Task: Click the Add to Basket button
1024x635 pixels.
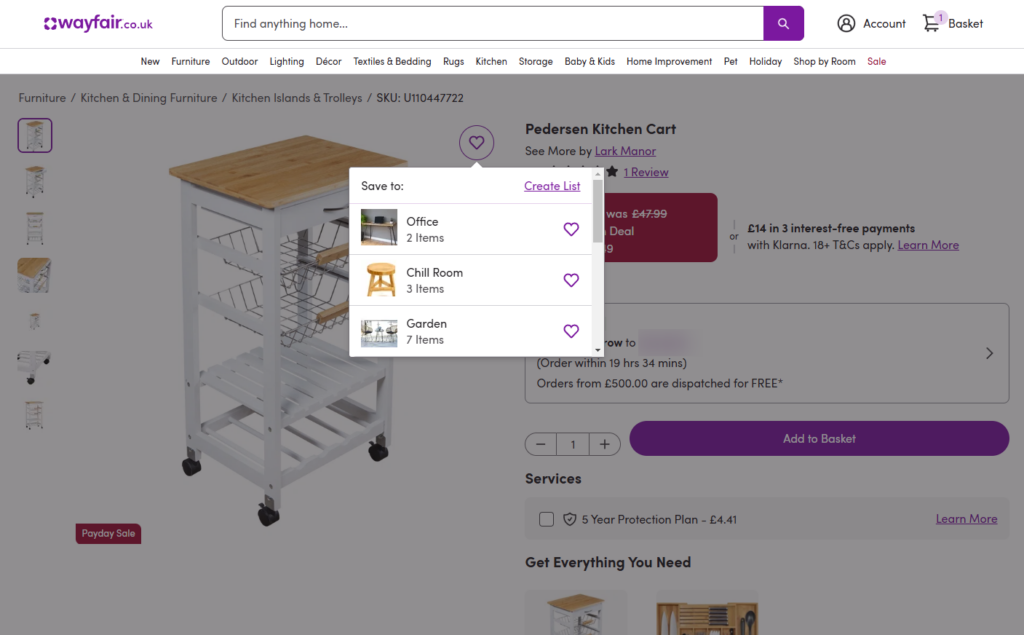Action: [819, 438]
